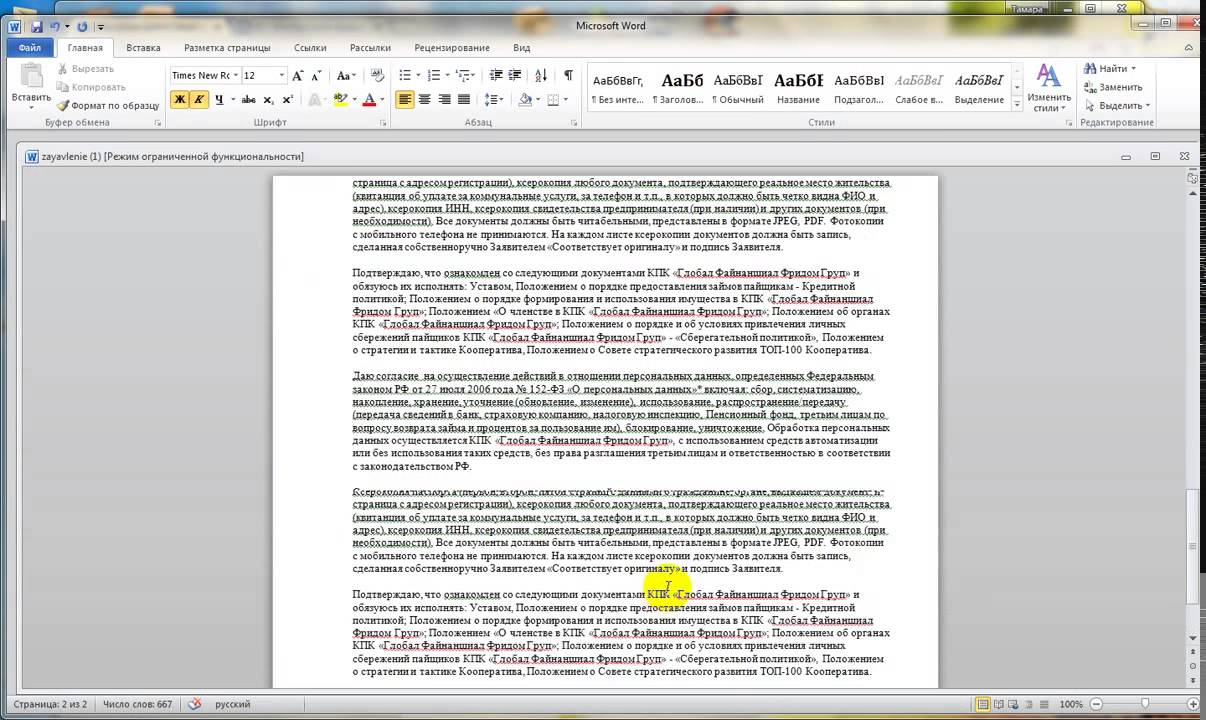Viewport: 1206px width, 720px height.
Task: Expand numbered list options dropdown
Action: 446,75
